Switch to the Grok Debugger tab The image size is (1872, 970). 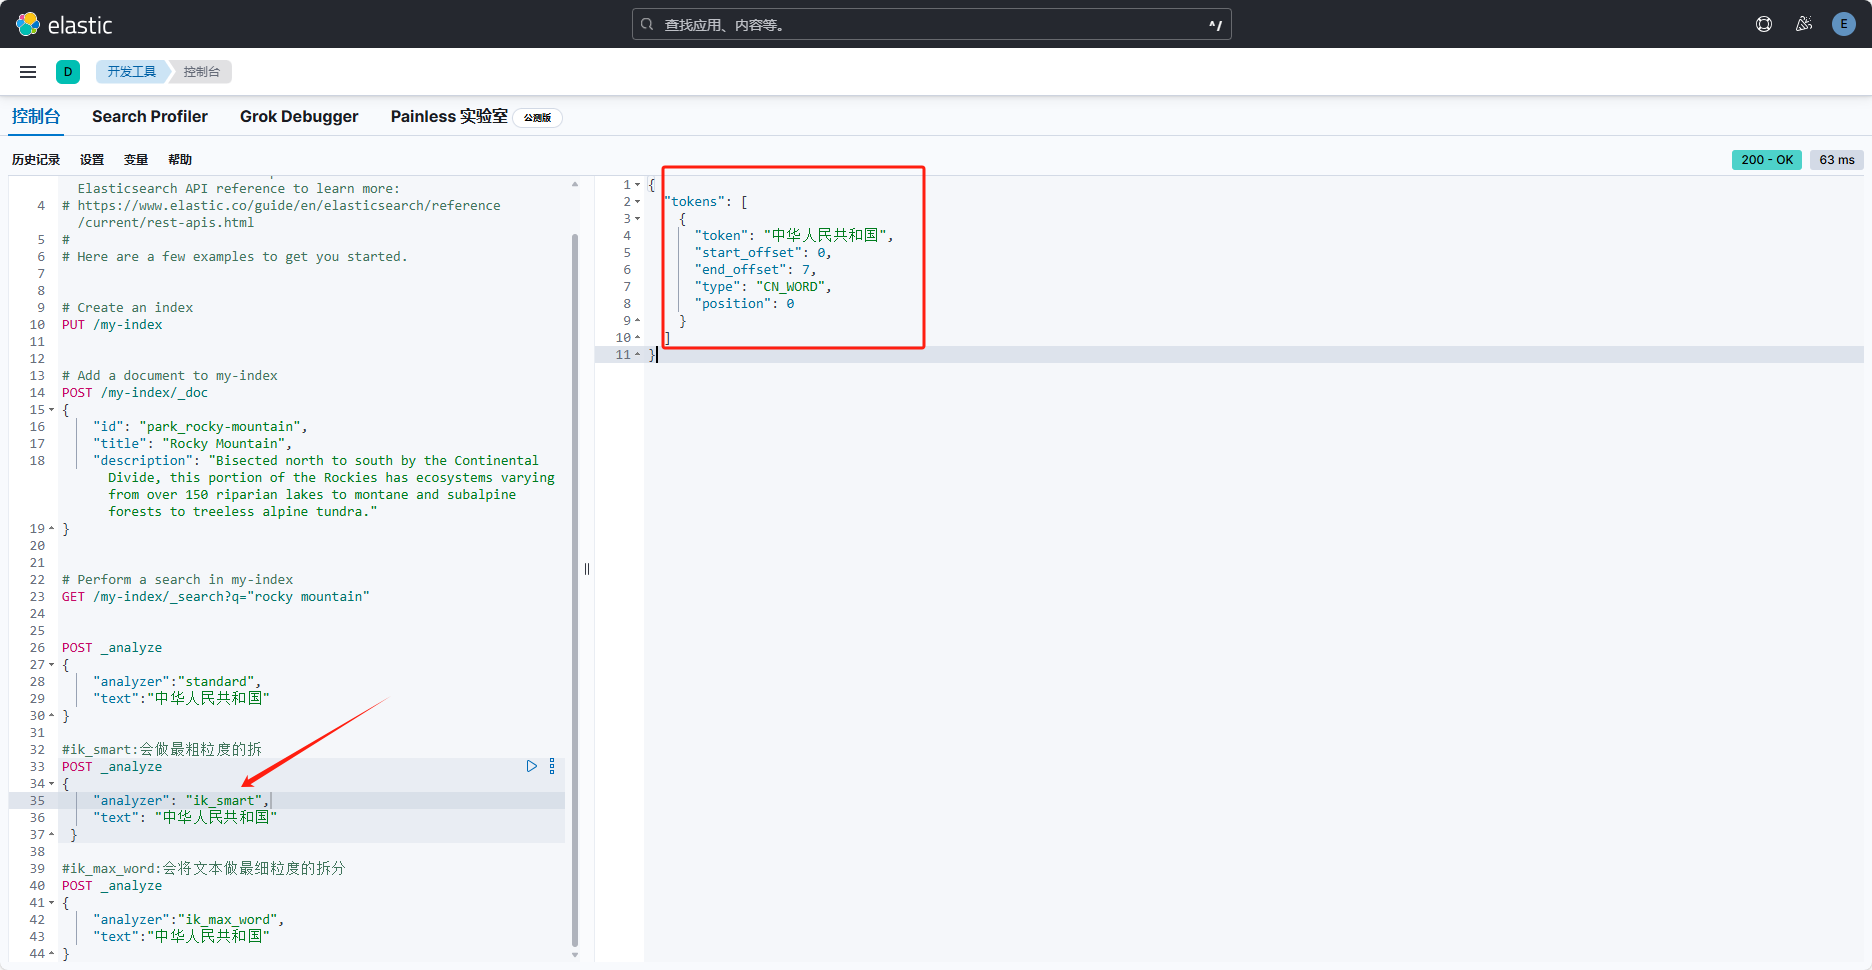click(299, 116)
